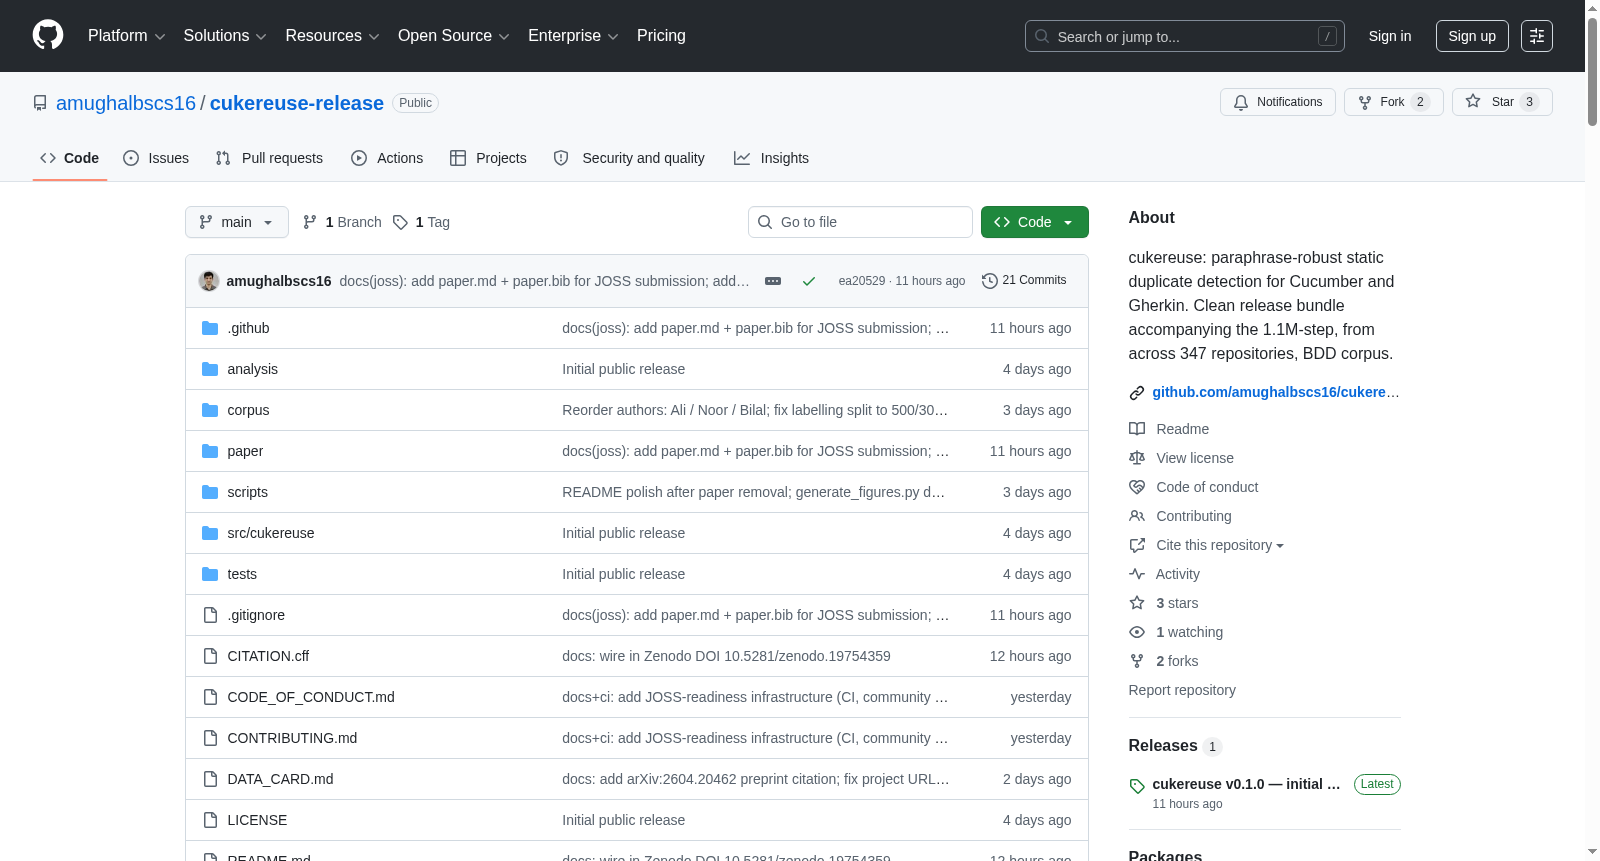Open DATA_CARD.md file
Viewport: 1600px width, 861px height.
coord(280,779)
